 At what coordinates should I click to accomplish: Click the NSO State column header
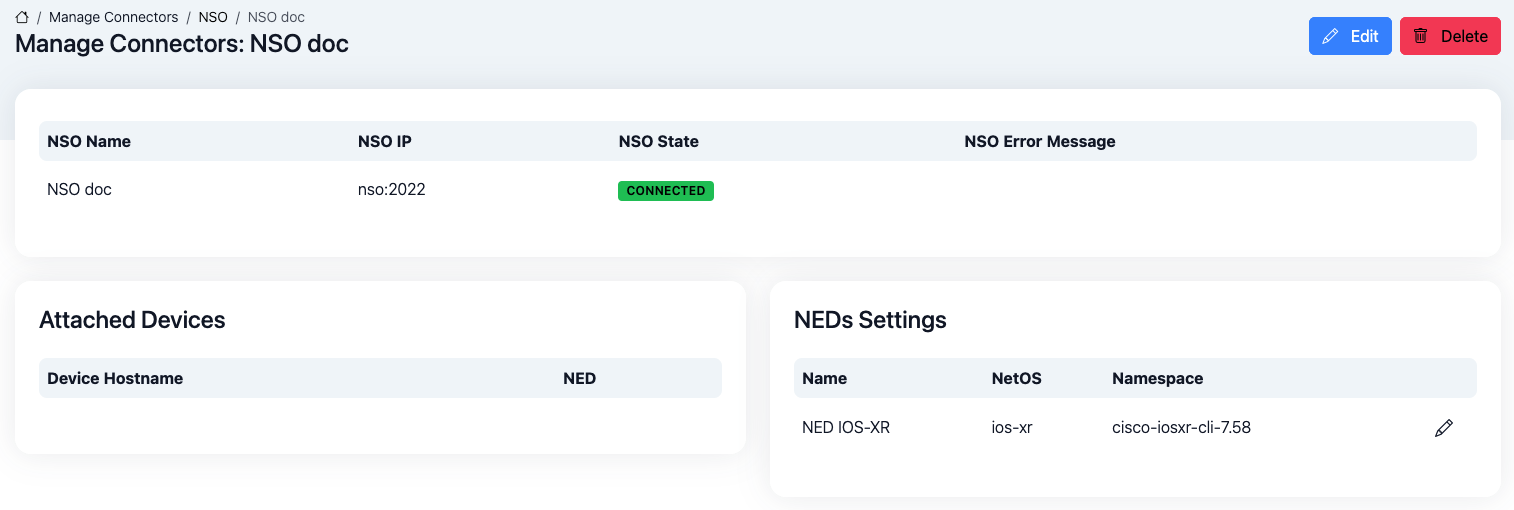(x=658, y=141)
